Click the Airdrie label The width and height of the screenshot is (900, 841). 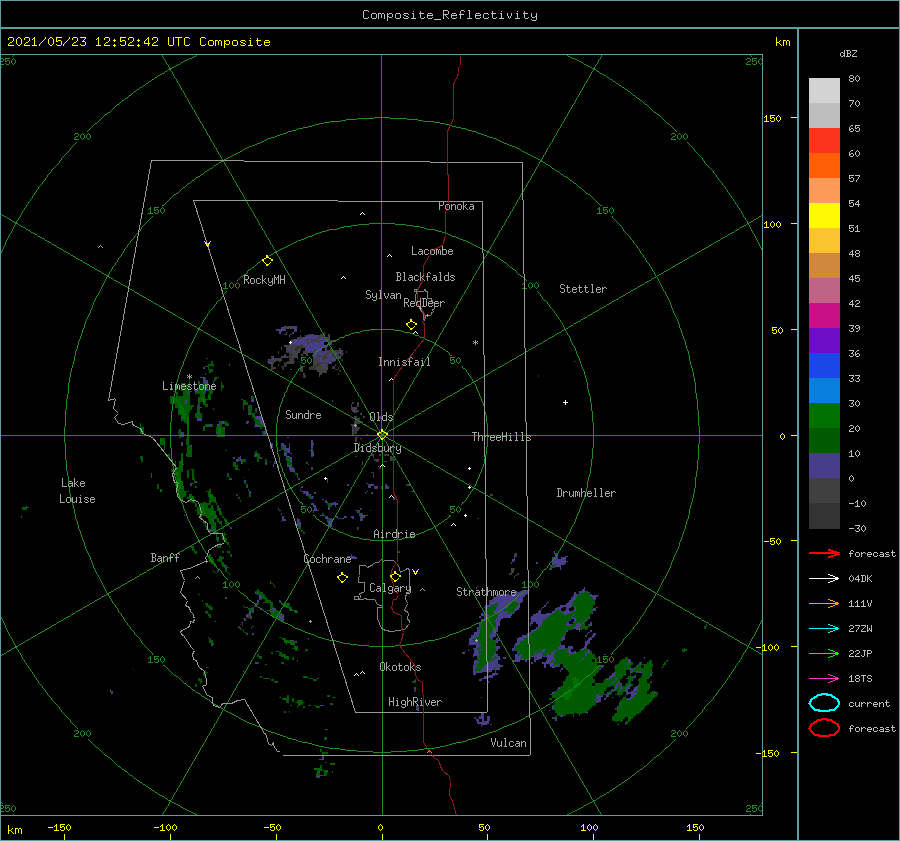point(394,534)
